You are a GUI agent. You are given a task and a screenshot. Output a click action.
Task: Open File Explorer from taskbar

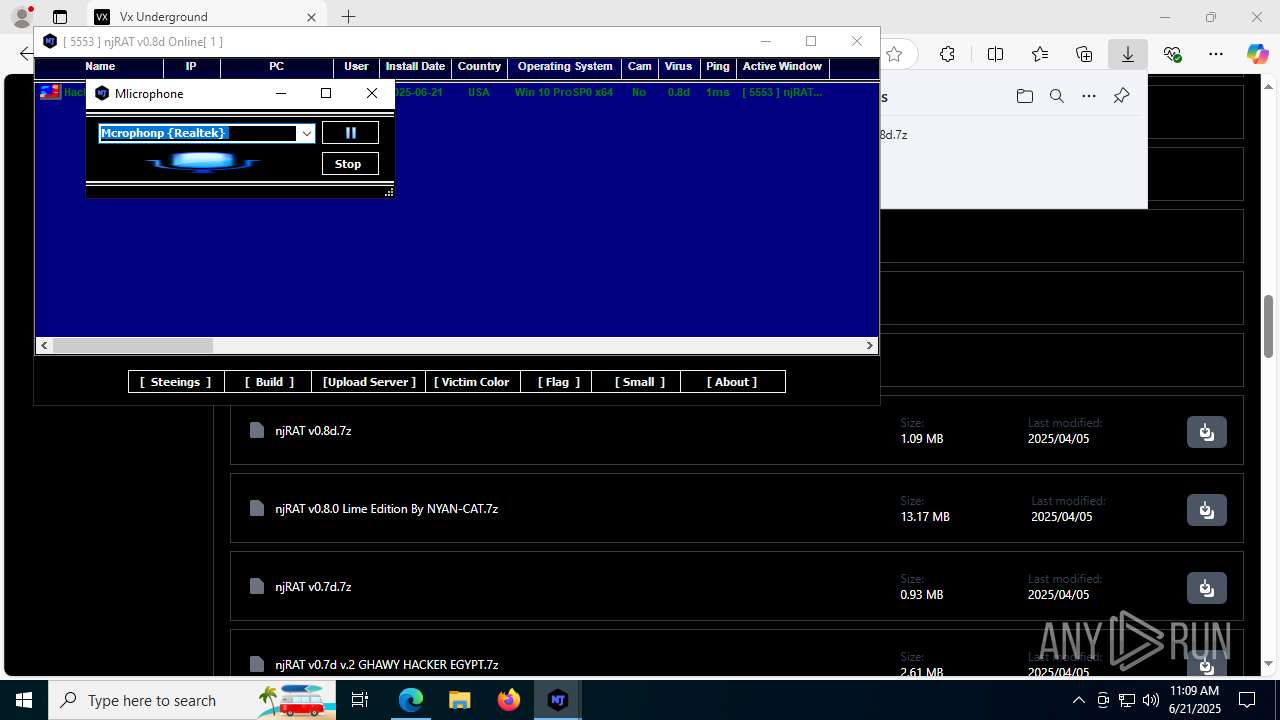[x=459, y=700]
